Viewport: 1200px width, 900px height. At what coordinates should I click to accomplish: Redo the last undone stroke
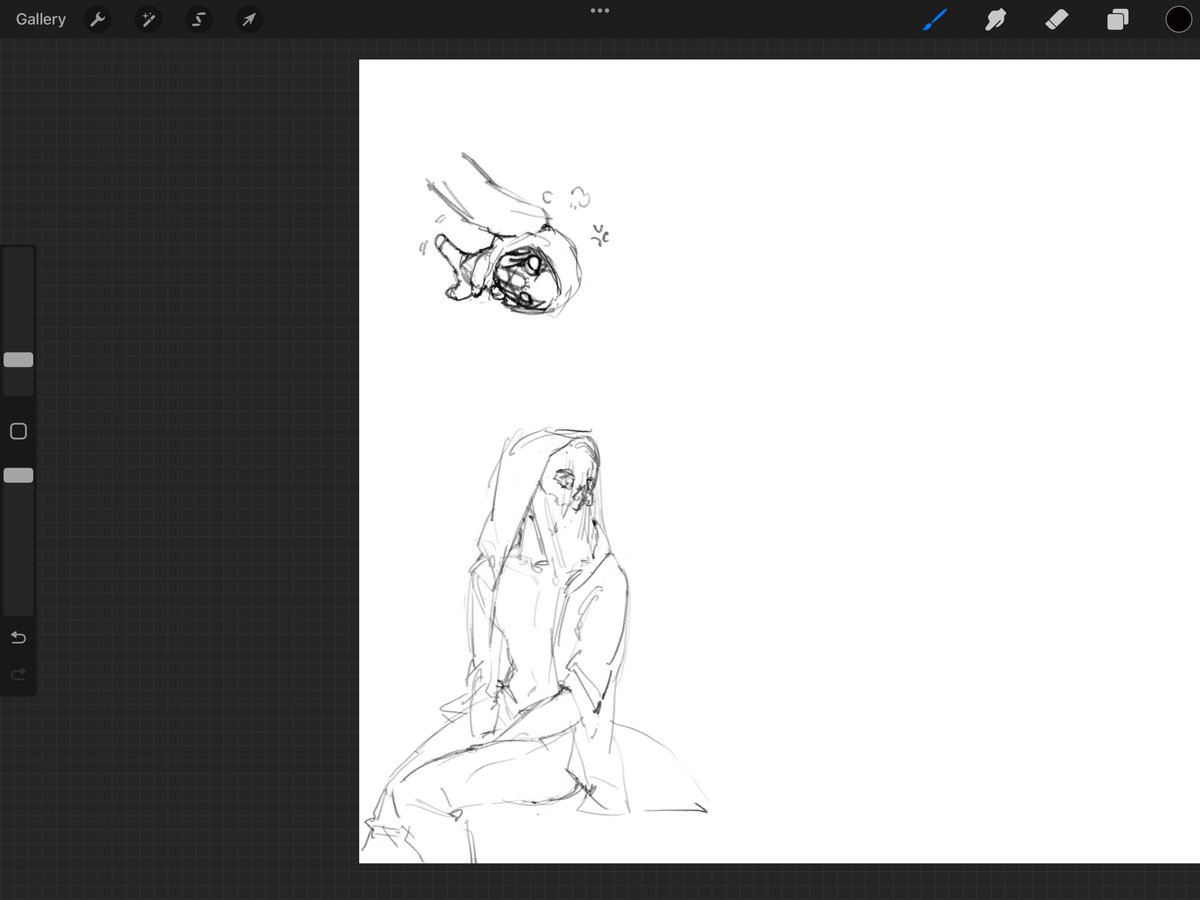click(18, 674)
